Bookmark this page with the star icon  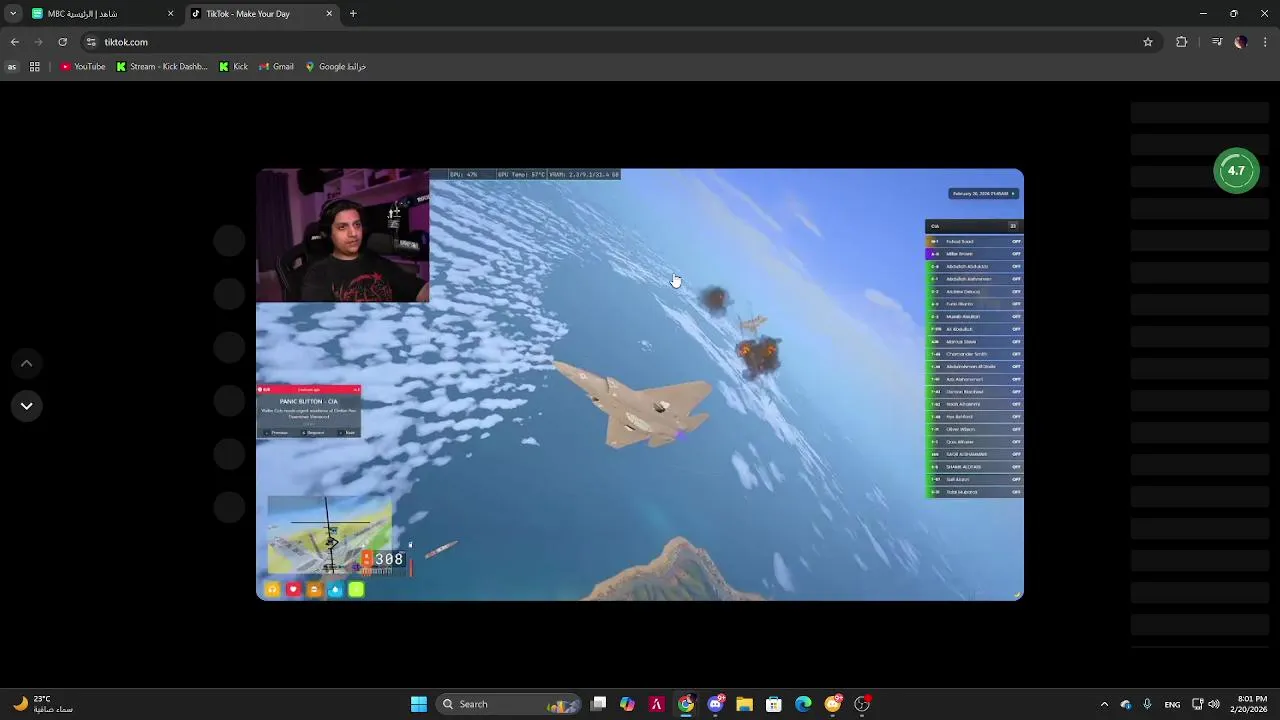[1148, 42]
